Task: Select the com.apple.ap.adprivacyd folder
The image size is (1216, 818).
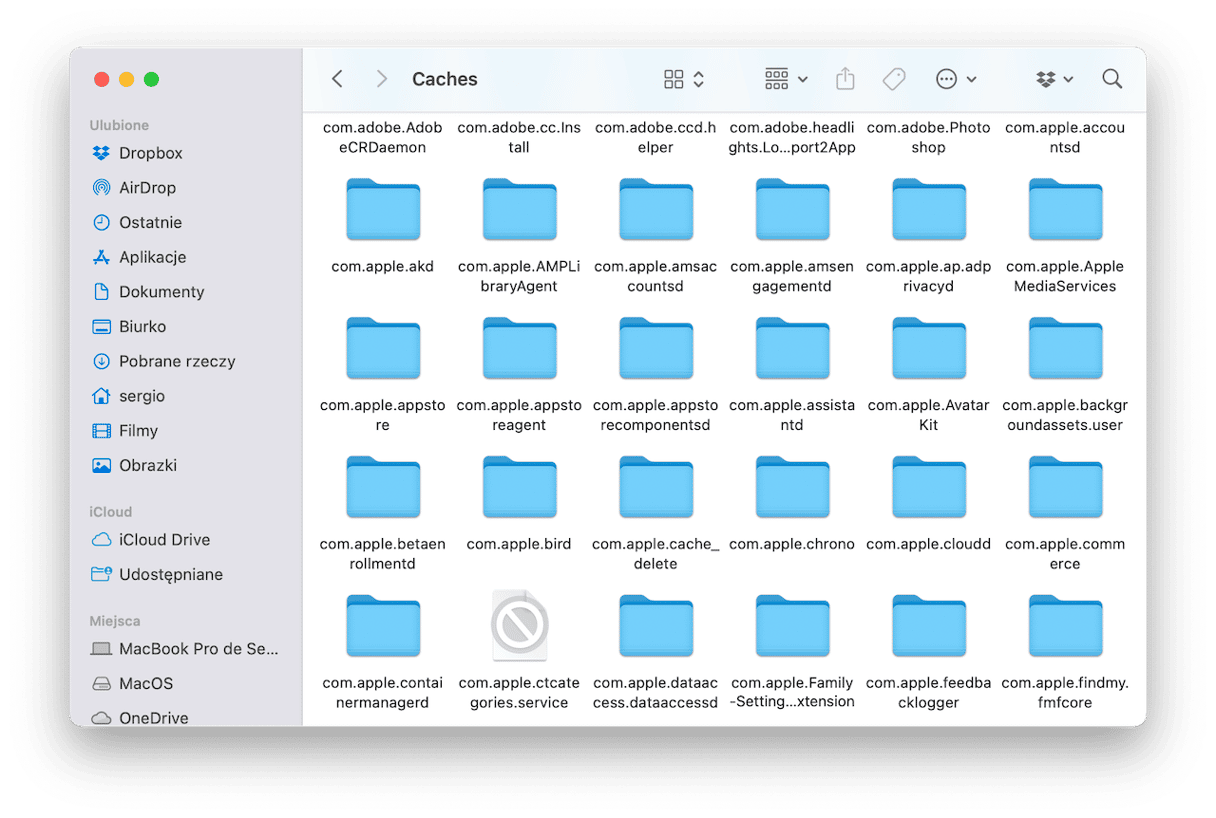Action: click(x=929, y=210)
